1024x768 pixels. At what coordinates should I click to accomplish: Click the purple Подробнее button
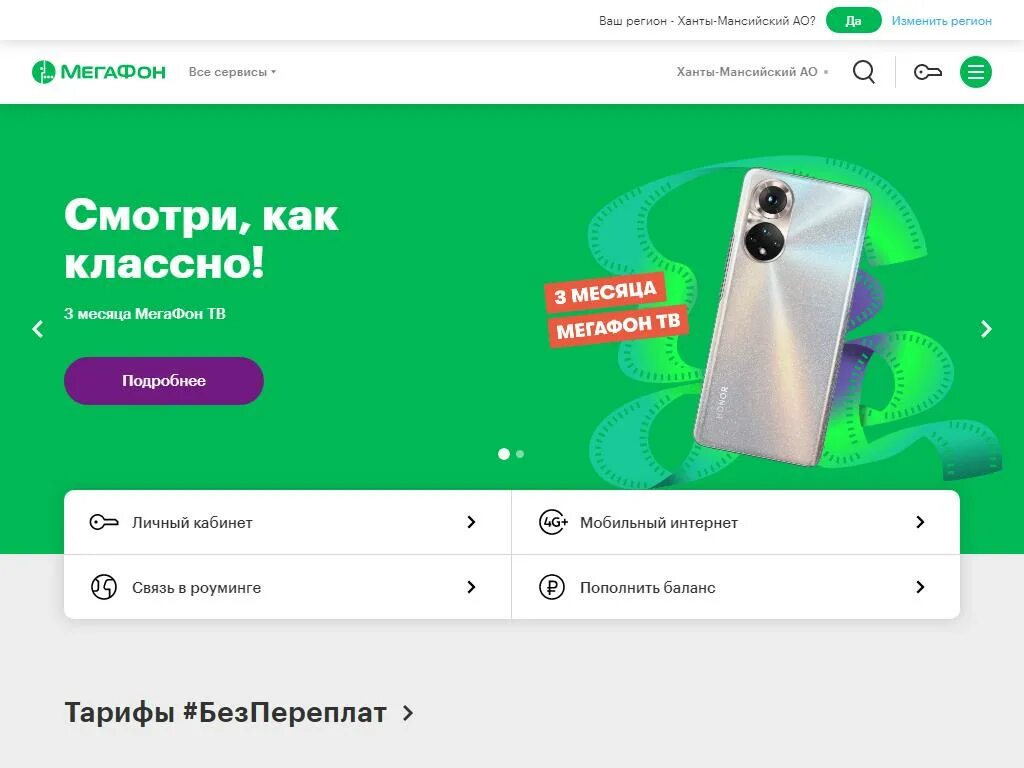[164, 381]
